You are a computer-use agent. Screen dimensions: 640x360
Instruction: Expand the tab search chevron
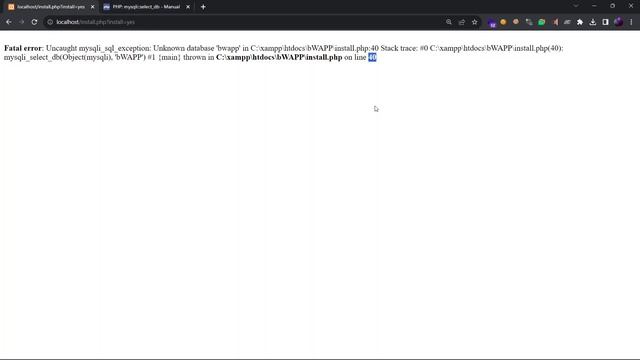click(576, 6)
